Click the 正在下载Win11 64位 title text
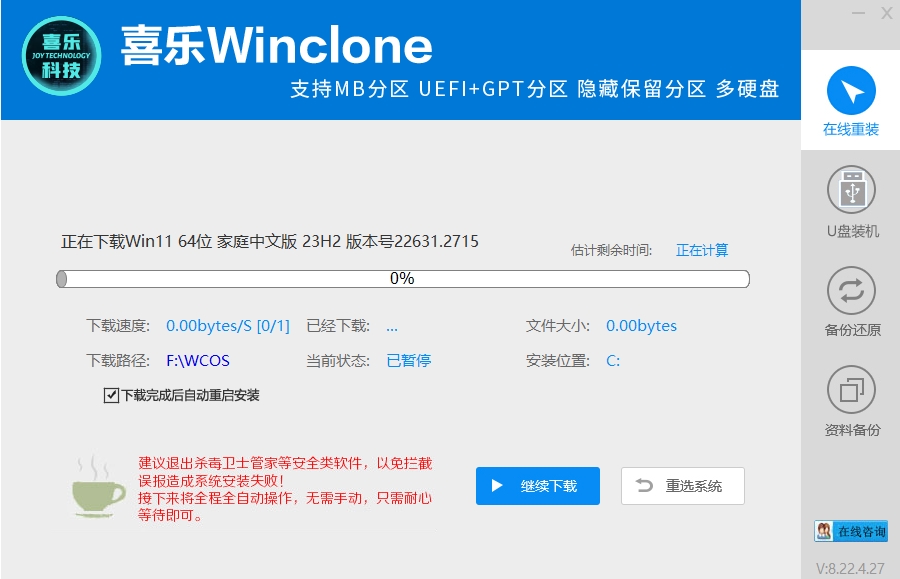The width and height of the screenshot is (900, 579). point(270,242)
